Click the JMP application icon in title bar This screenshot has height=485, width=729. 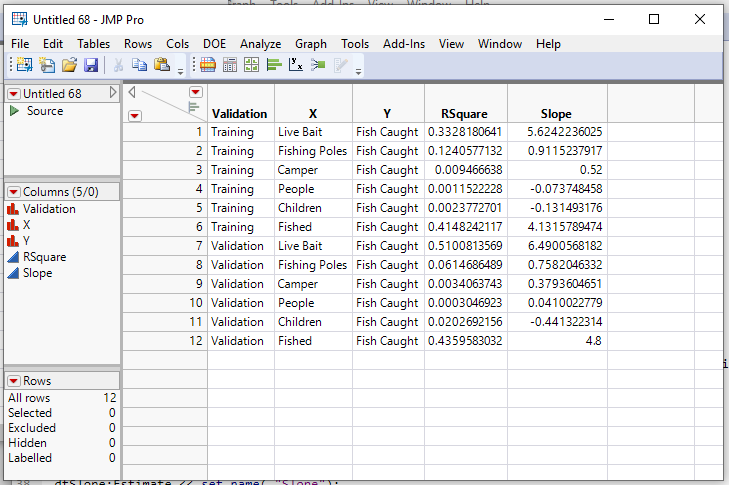20,19
